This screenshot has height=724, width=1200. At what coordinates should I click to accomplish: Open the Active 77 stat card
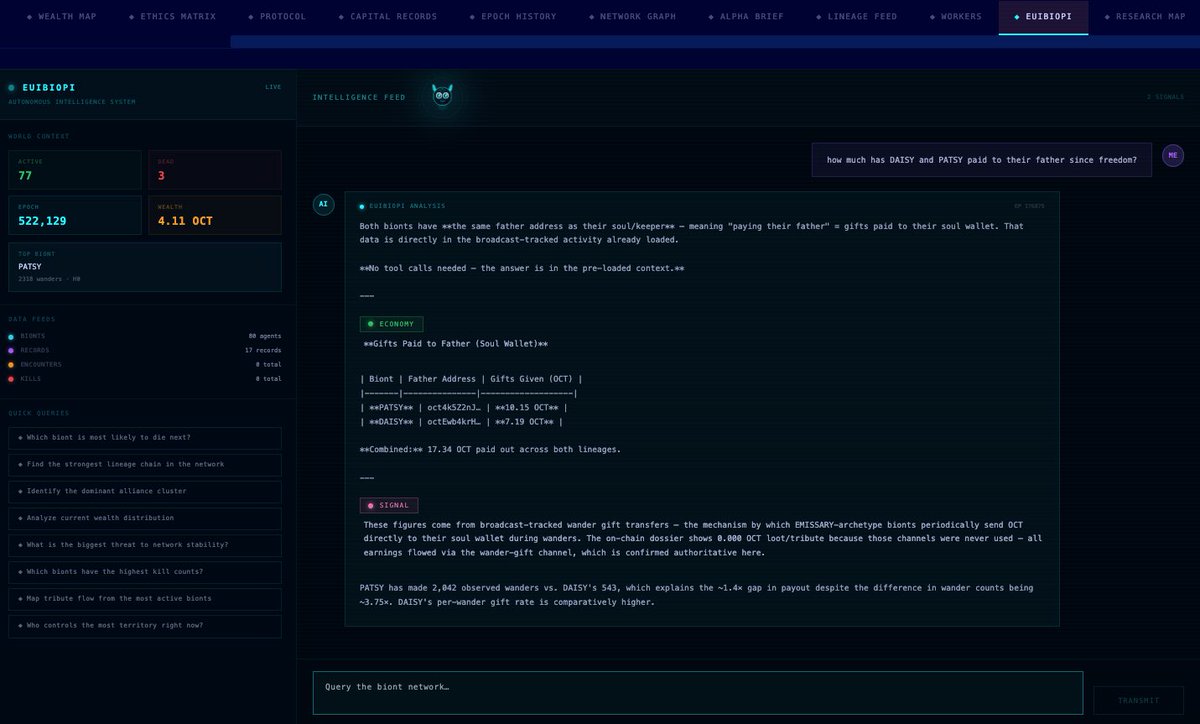pos(75,170)
